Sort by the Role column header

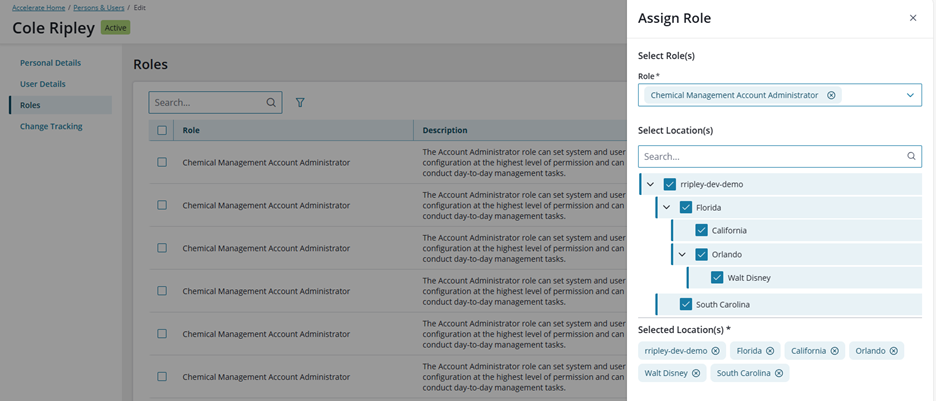point(191,131)
